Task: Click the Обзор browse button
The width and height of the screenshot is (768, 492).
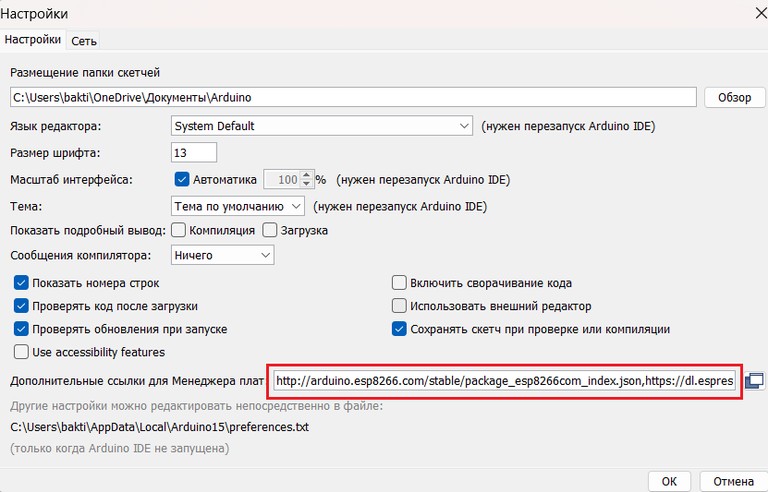Action: (734, 98)
